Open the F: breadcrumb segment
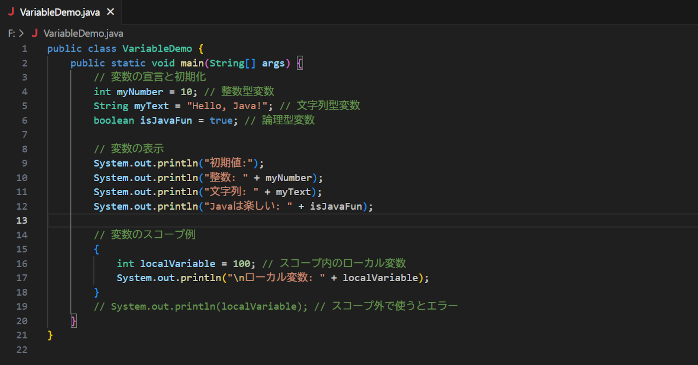 tap(11, 33)
